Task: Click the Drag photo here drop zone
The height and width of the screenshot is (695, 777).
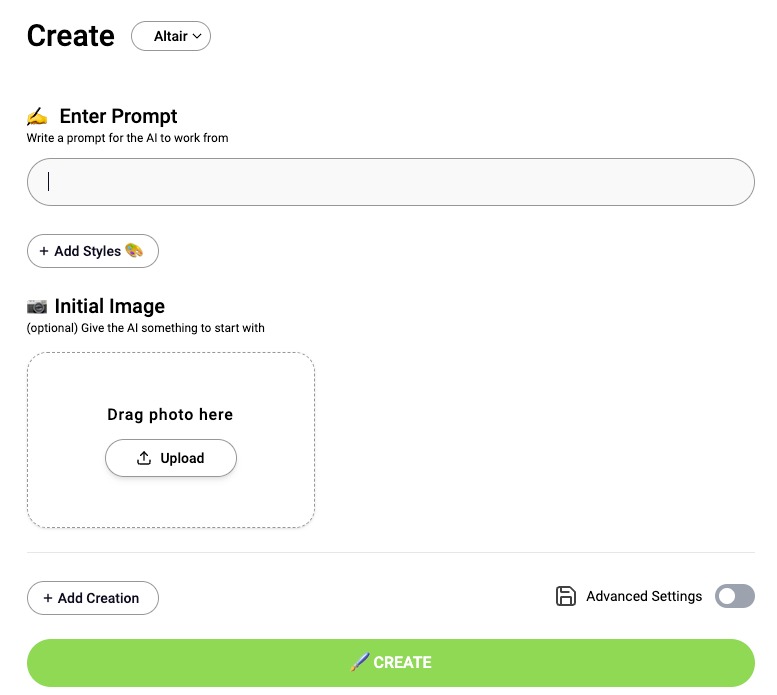Action: [171, 440]
